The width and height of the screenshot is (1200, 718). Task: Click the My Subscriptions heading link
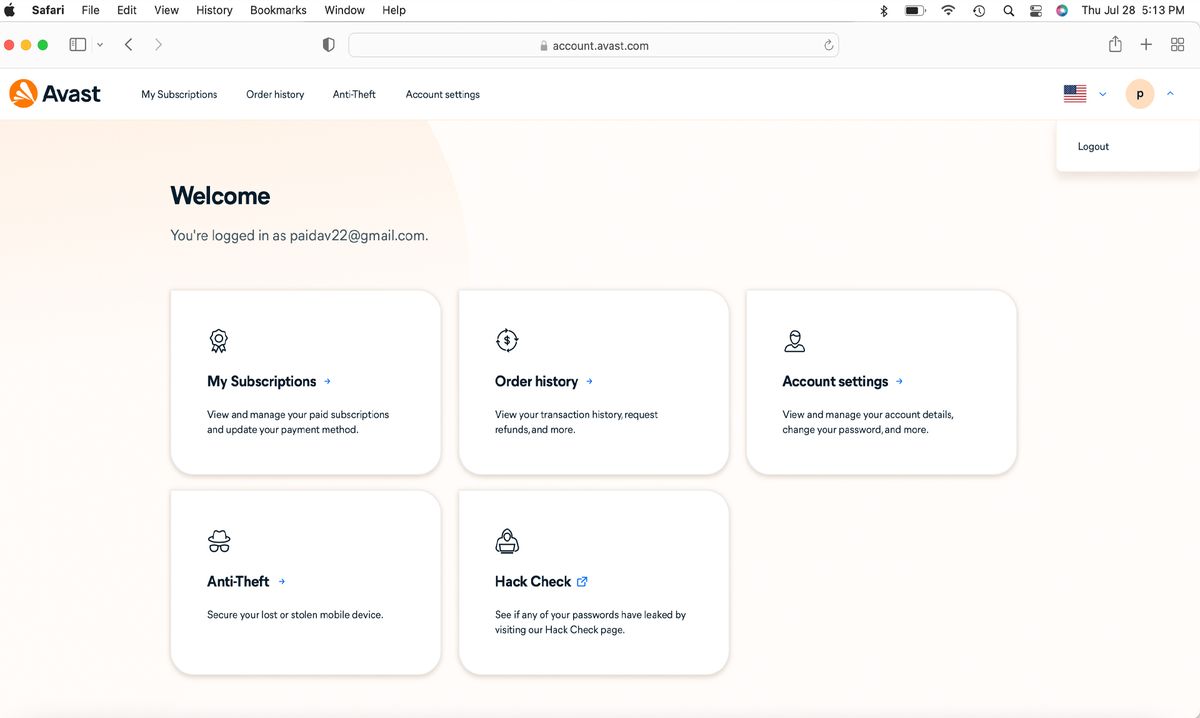260,381
